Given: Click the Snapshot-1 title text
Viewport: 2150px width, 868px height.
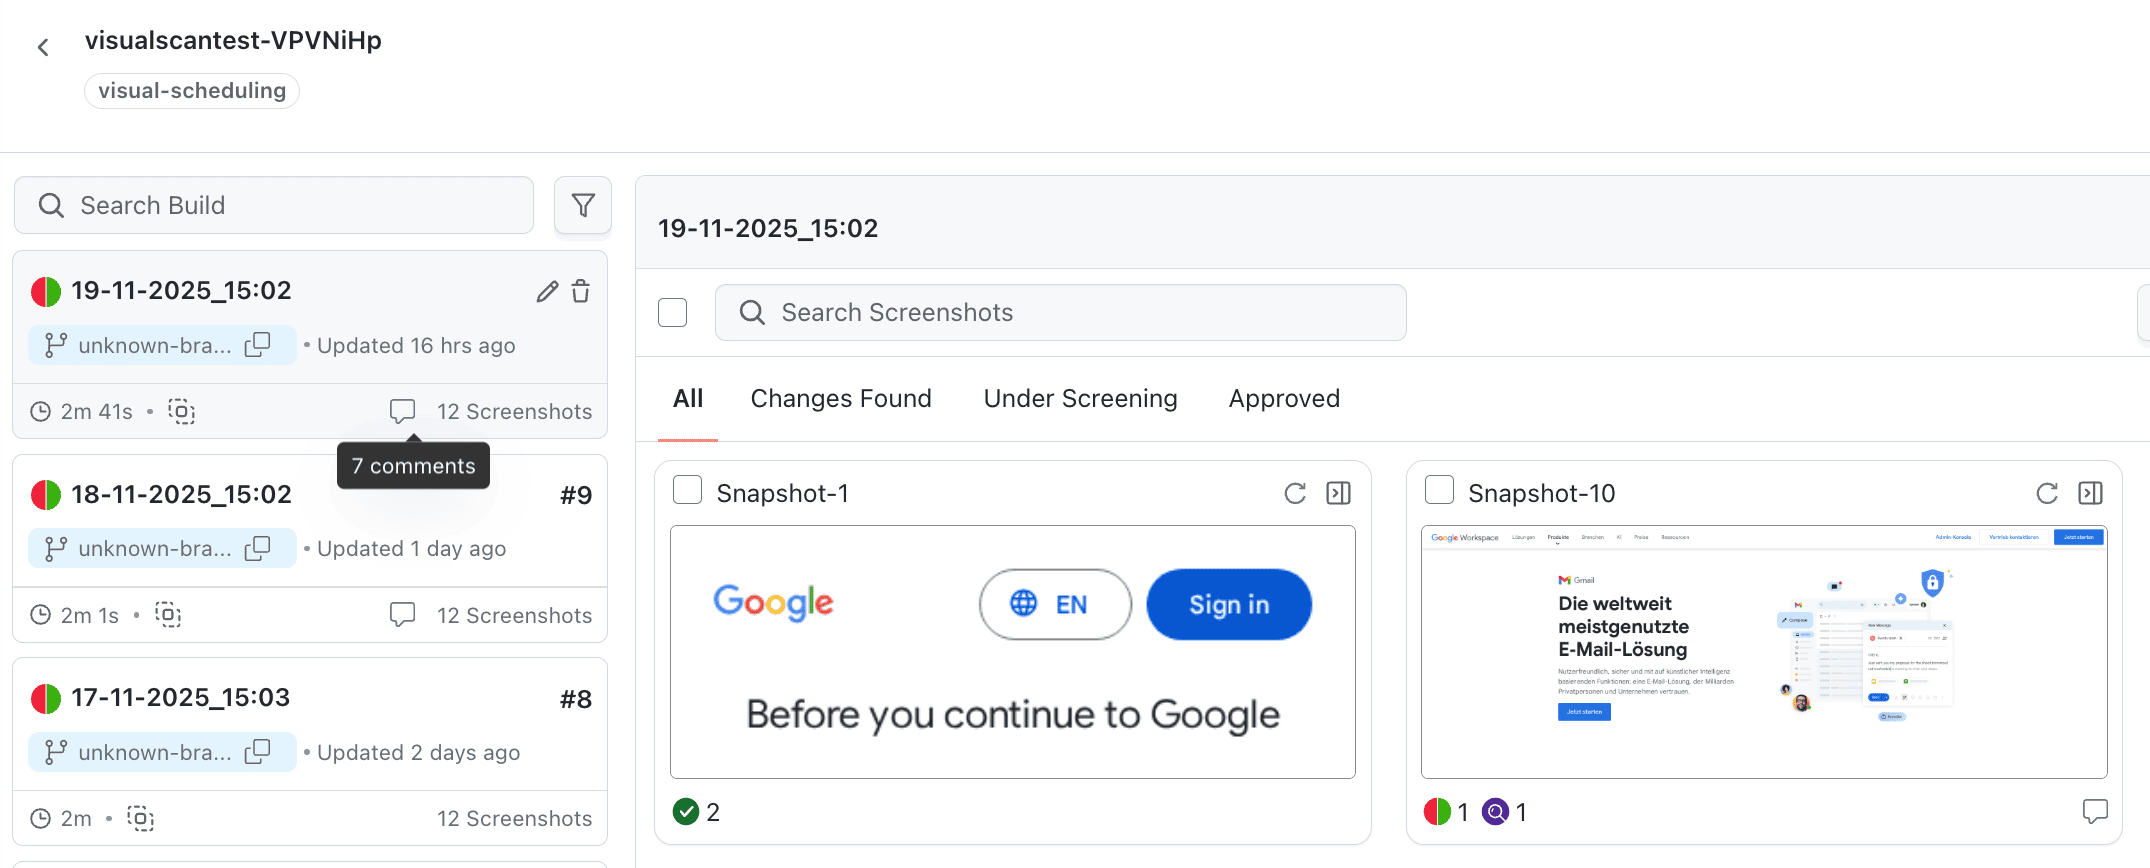Looking at the screenshot, I should tap(782, 493).
